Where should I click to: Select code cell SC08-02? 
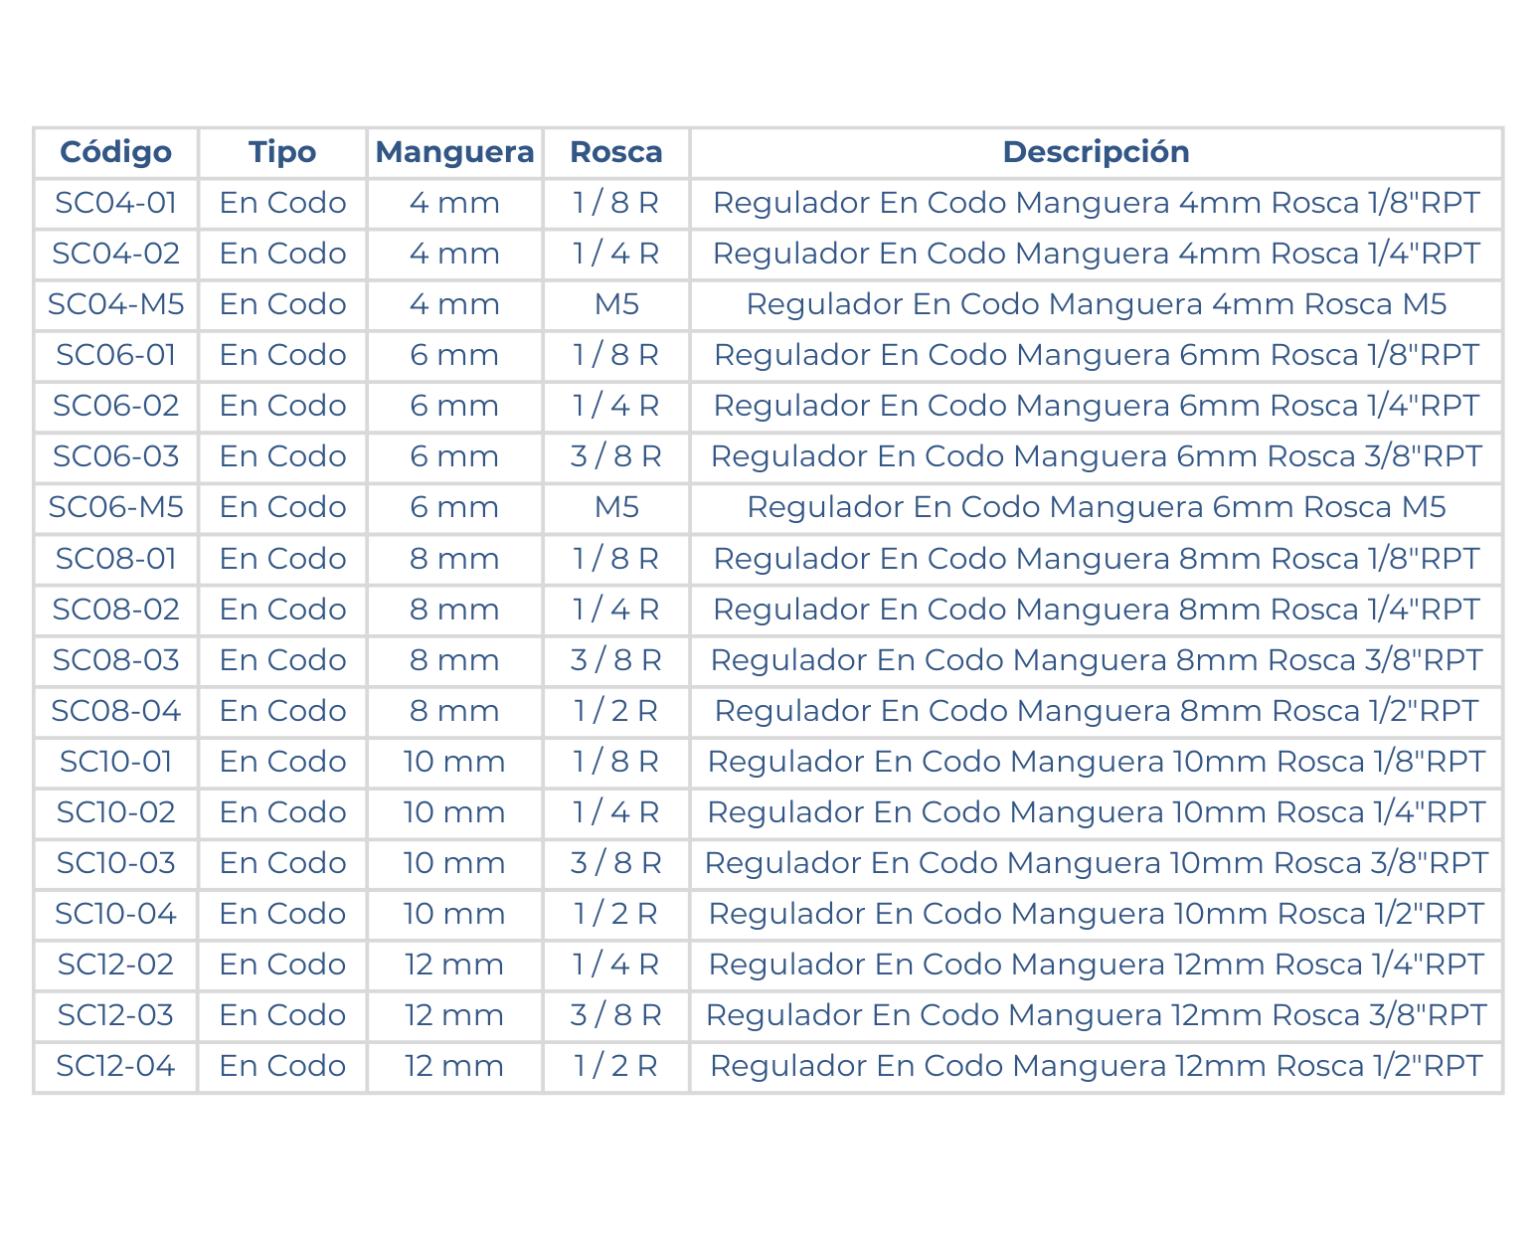point(116,609)
